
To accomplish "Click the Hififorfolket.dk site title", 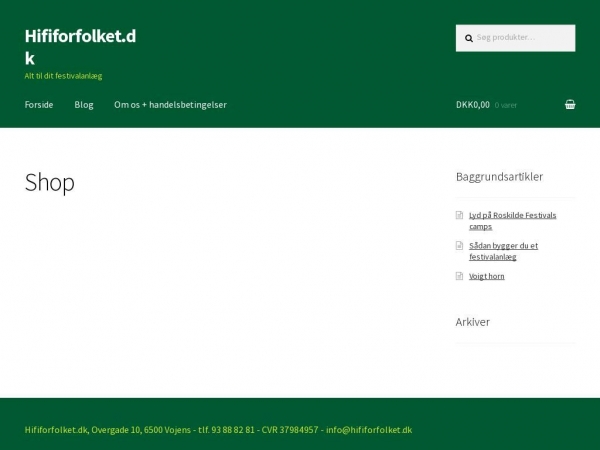I will click(x=80, y=47).
